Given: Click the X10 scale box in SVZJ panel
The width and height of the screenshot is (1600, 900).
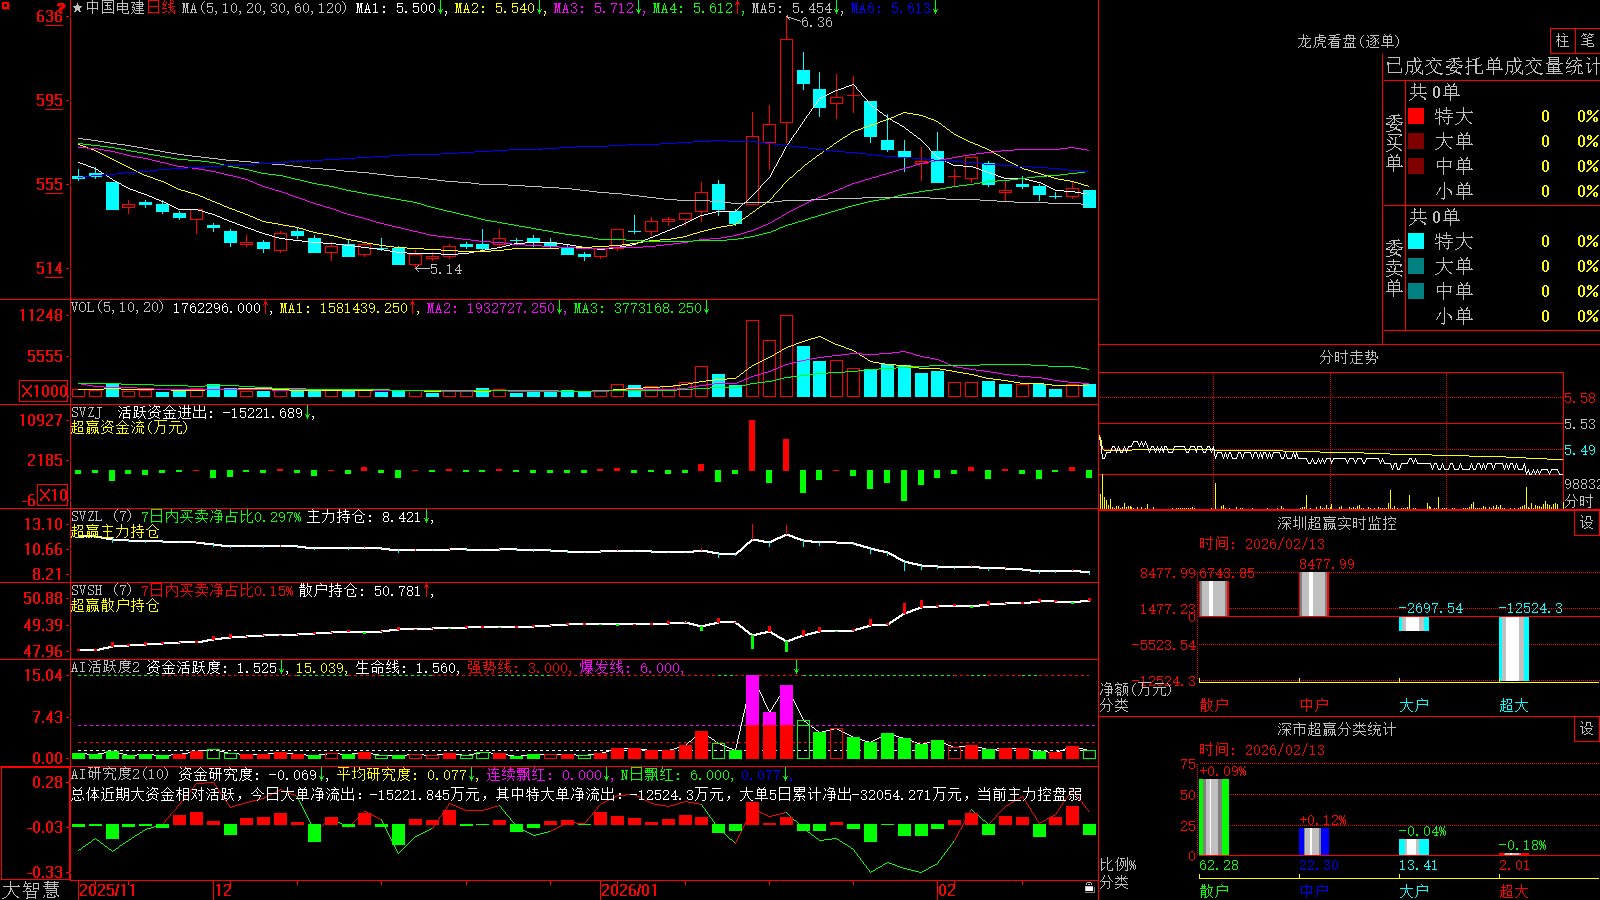Looking at the screenshot, I should click(53, 495).
